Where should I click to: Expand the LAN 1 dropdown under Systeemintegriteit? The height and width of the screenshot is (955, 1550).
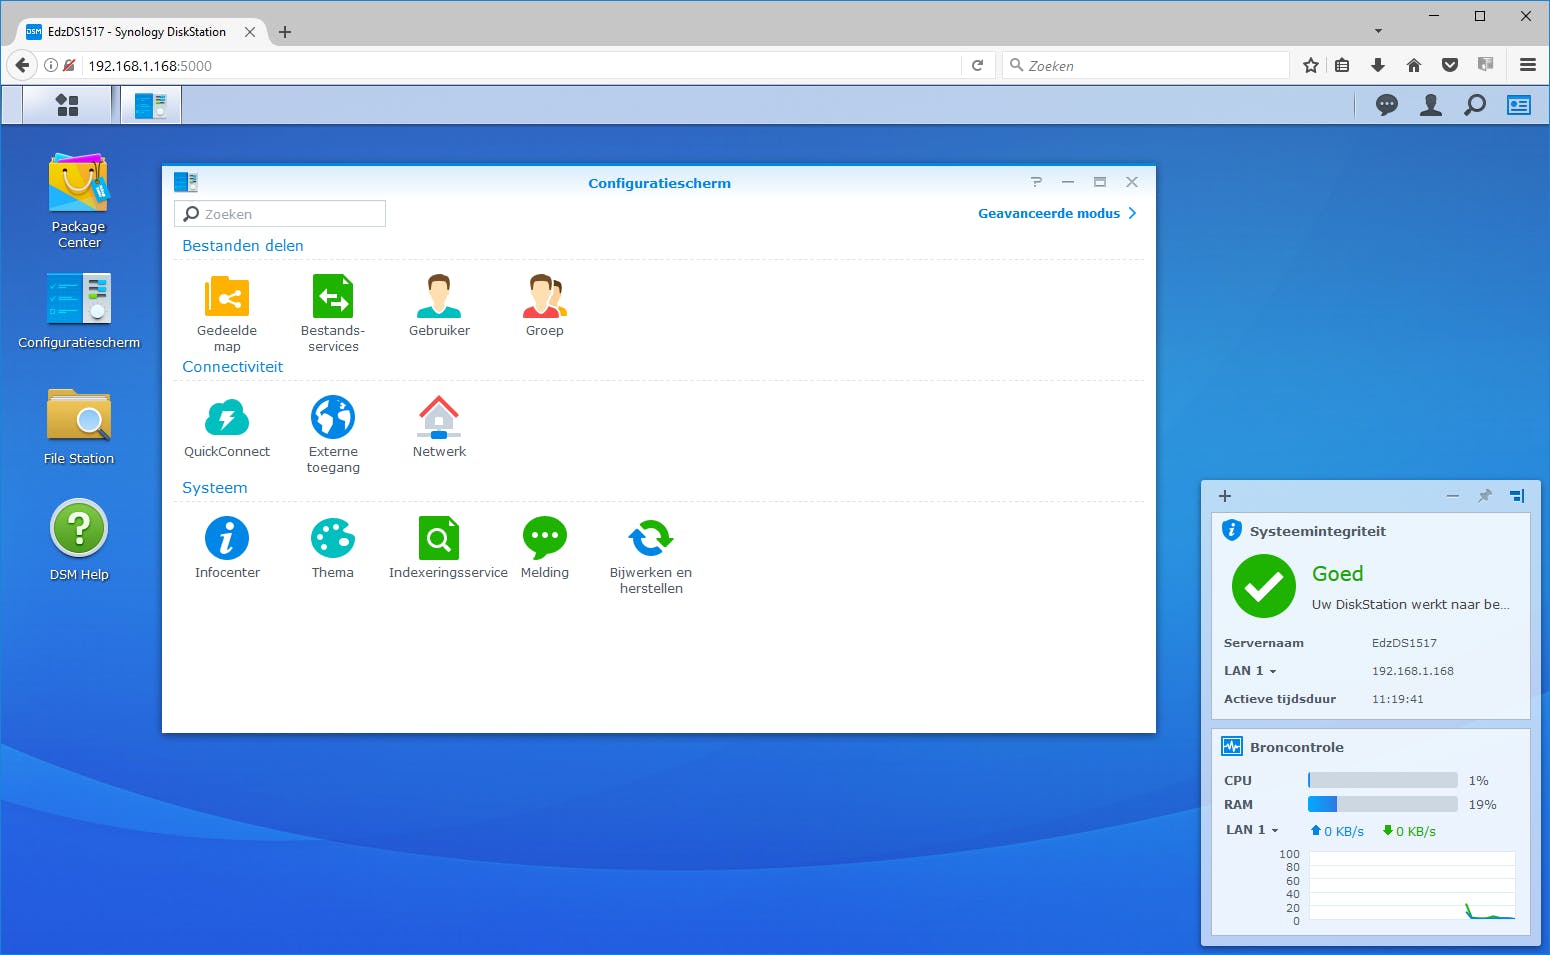[x=1250, y=671]
